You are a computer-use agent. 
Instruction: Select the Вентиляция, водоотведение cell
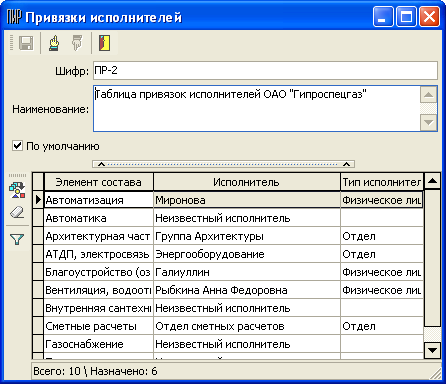tap(99, 290)
